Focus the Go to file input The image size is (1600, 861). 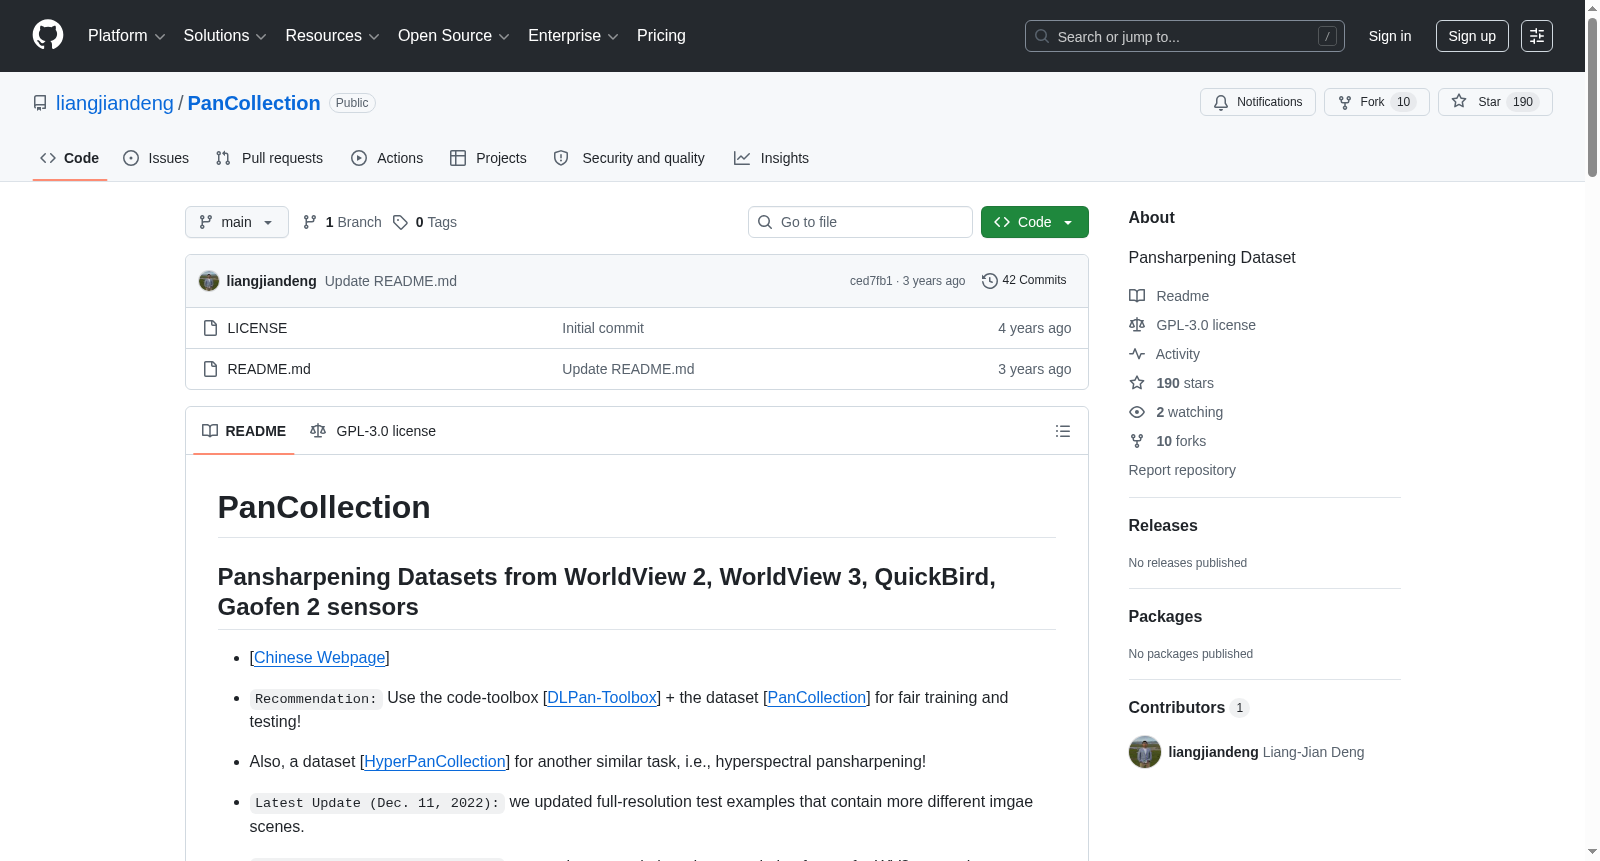860,222
